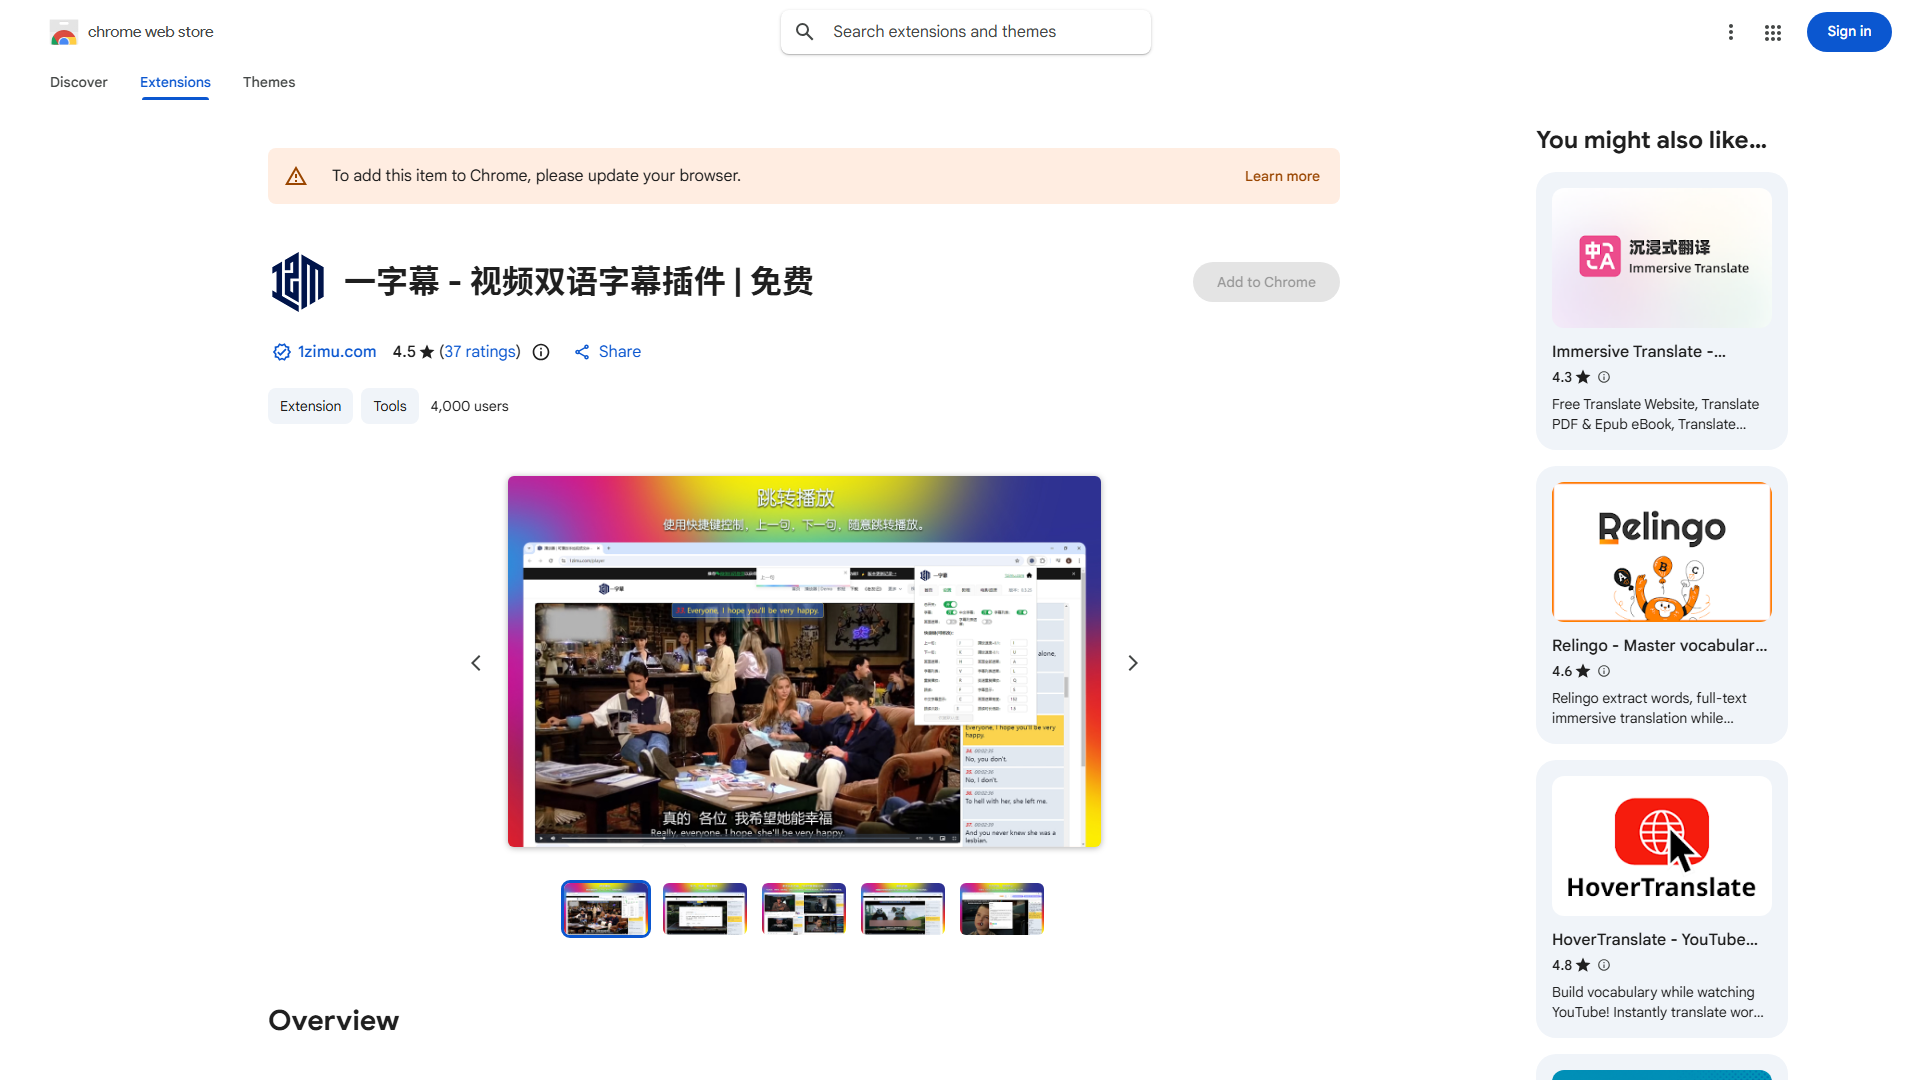The width and height of the screenshot is (1920, 1080).
Task: Click the extension's 1zimu logo icon
Action: (x=298, y=282)
